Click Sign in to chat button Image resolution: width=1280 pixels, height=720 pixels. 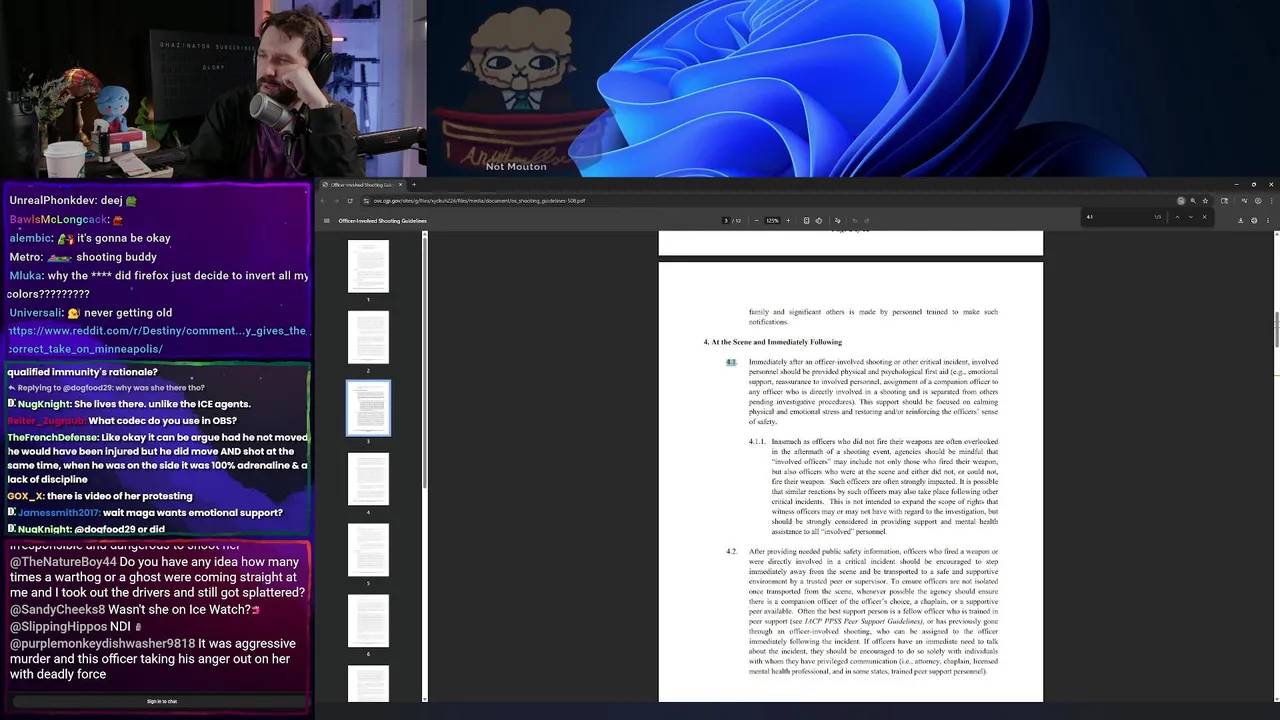(162, 701)
